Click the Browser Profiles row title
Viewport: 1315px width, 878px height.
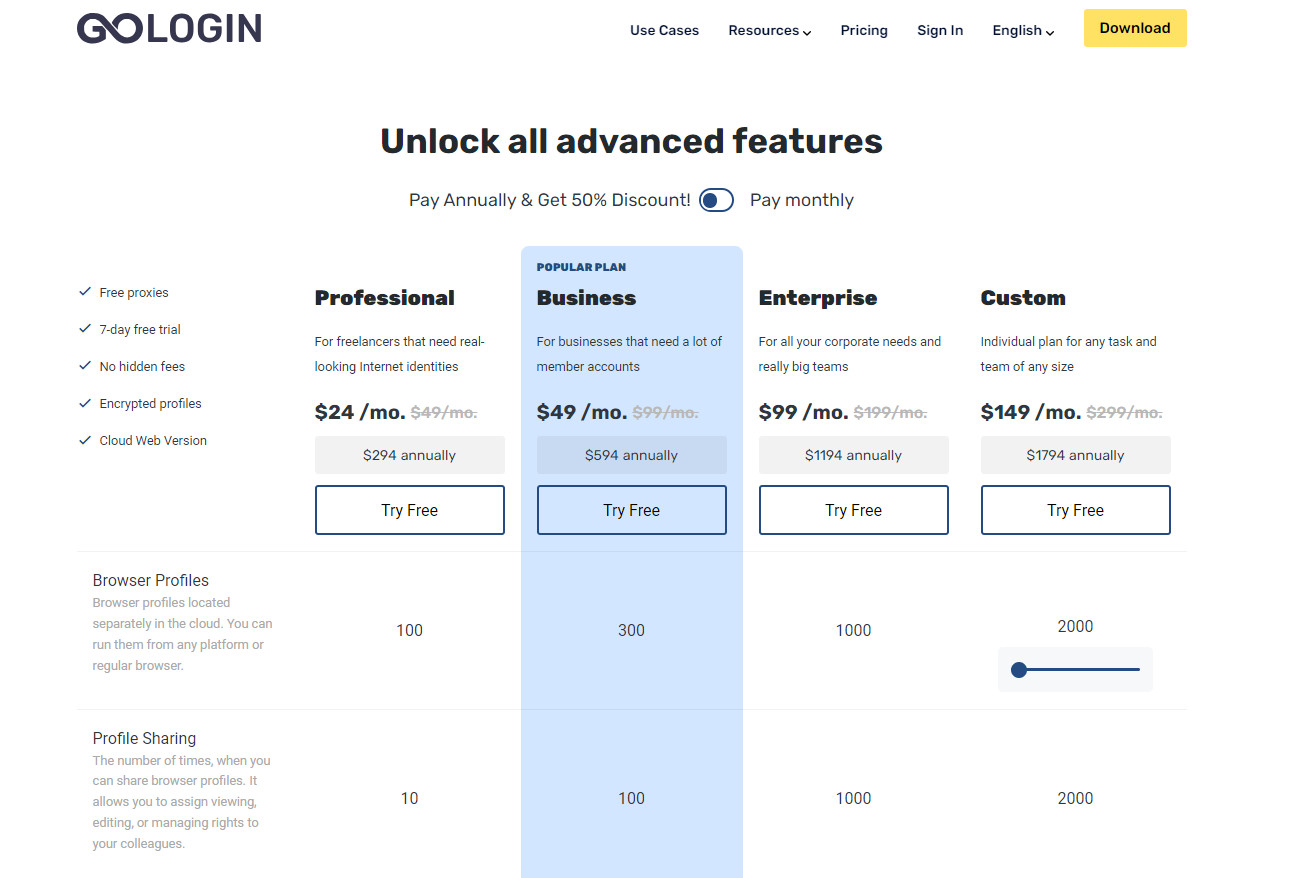151,580
